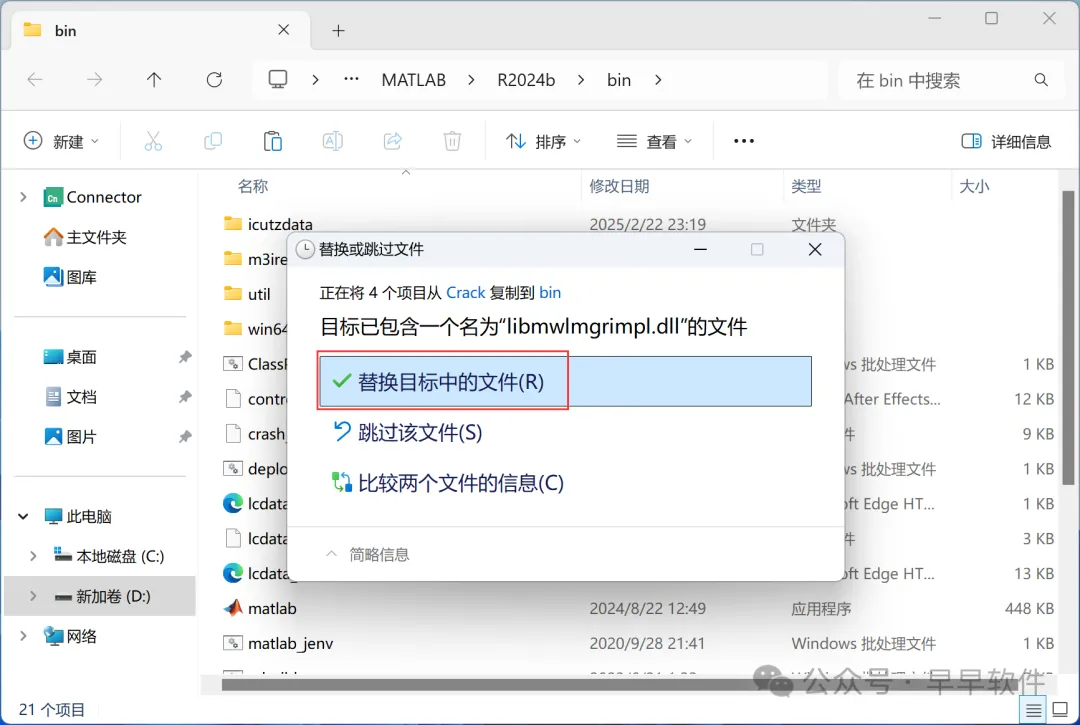Expand the chevron after MATLAB breadcrumb
Image resolution: width=1080 pixels, height=725 pixels.
tap(471, 80)
